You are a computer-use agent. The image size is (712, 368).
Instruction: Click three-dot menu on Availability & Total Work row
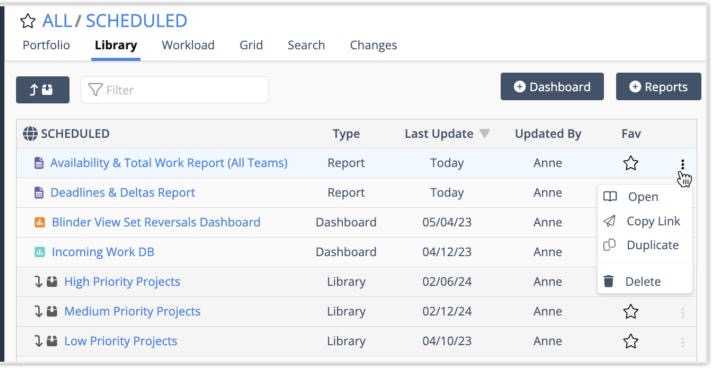[x=682, y=164]
